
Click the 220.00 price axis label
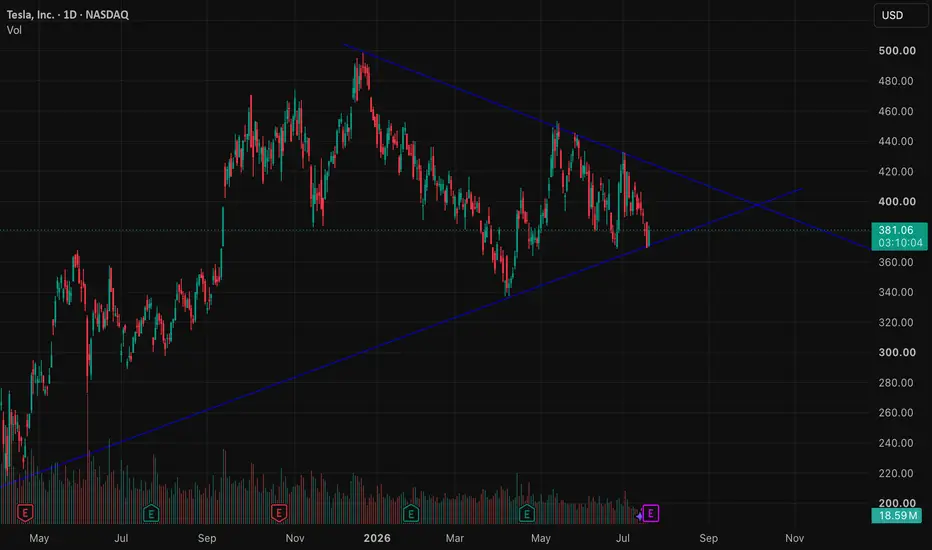click(896, 473)
